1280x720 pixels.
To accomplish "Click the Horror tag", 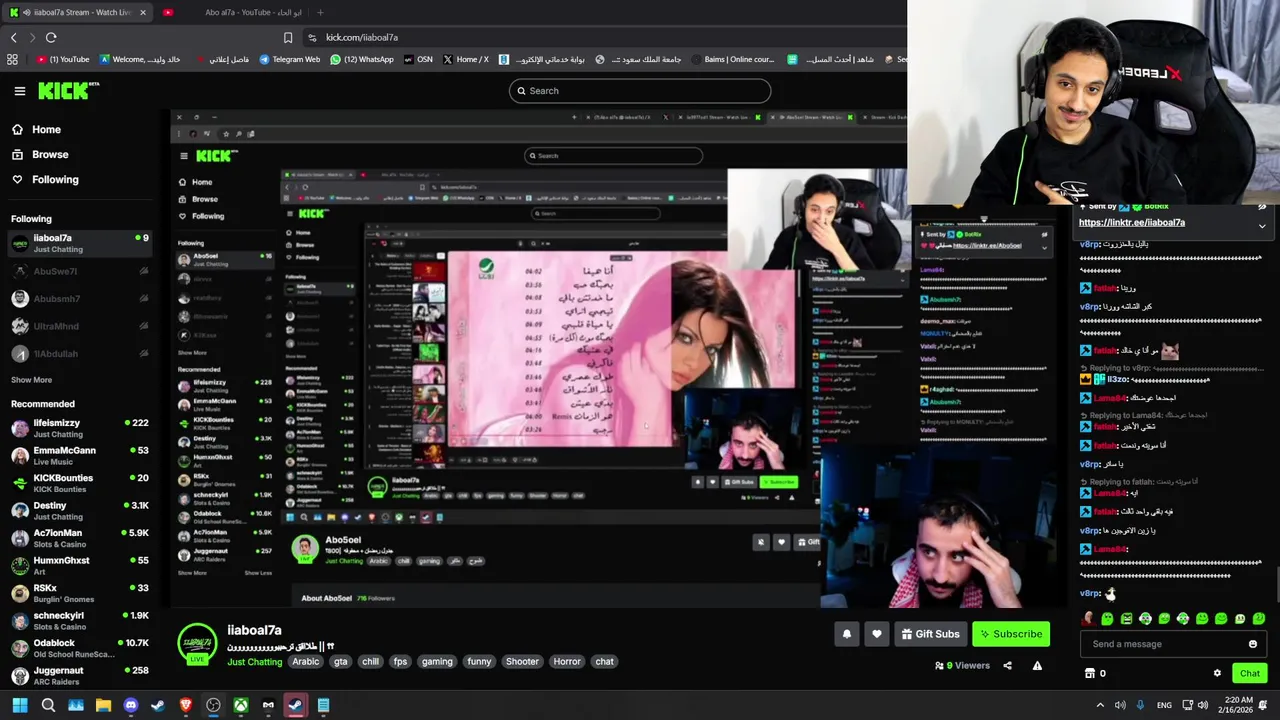I will point(567,662).
